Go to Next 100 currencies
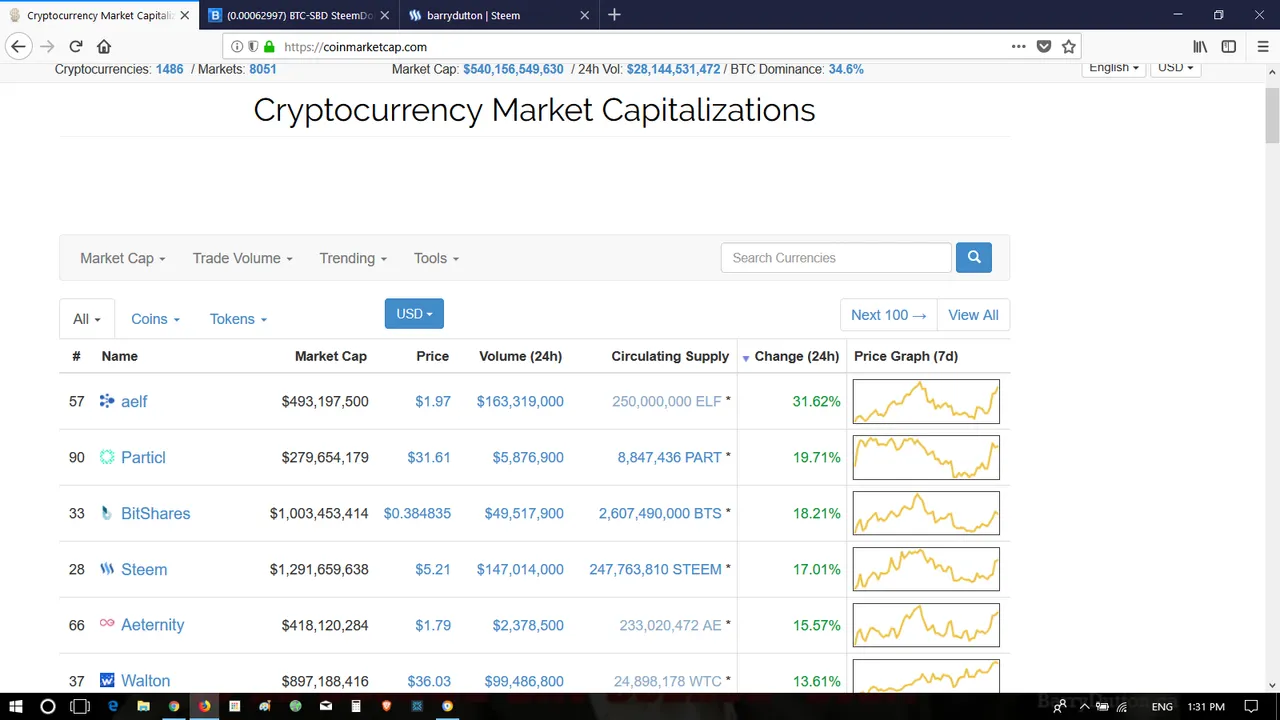The image size is (1280, 720). (889, 315)
